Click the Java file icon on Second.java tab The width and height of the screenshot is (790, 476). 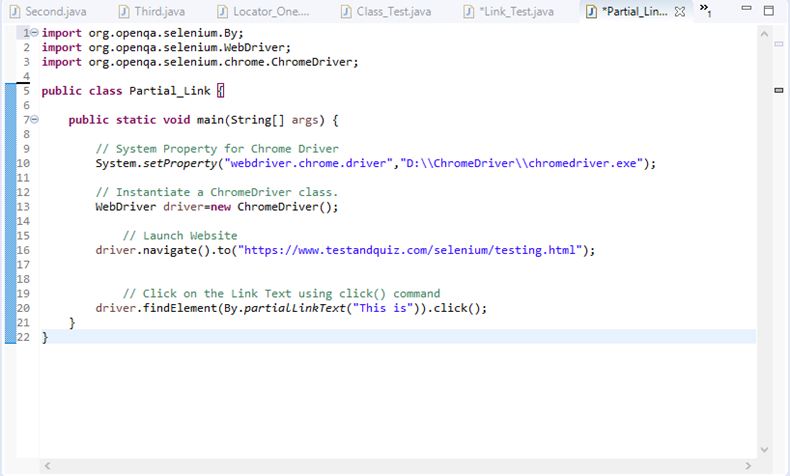coord(15,12)
